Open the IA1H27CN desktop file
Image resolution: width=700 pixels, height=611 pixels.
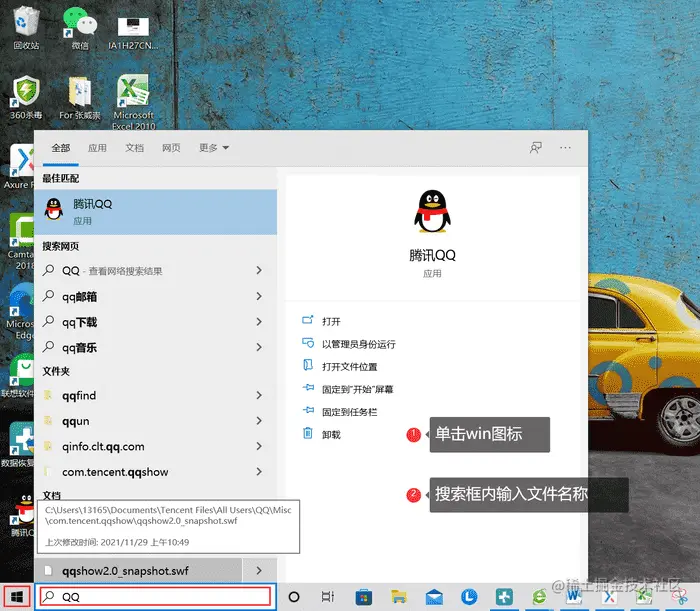pos(133,31)
